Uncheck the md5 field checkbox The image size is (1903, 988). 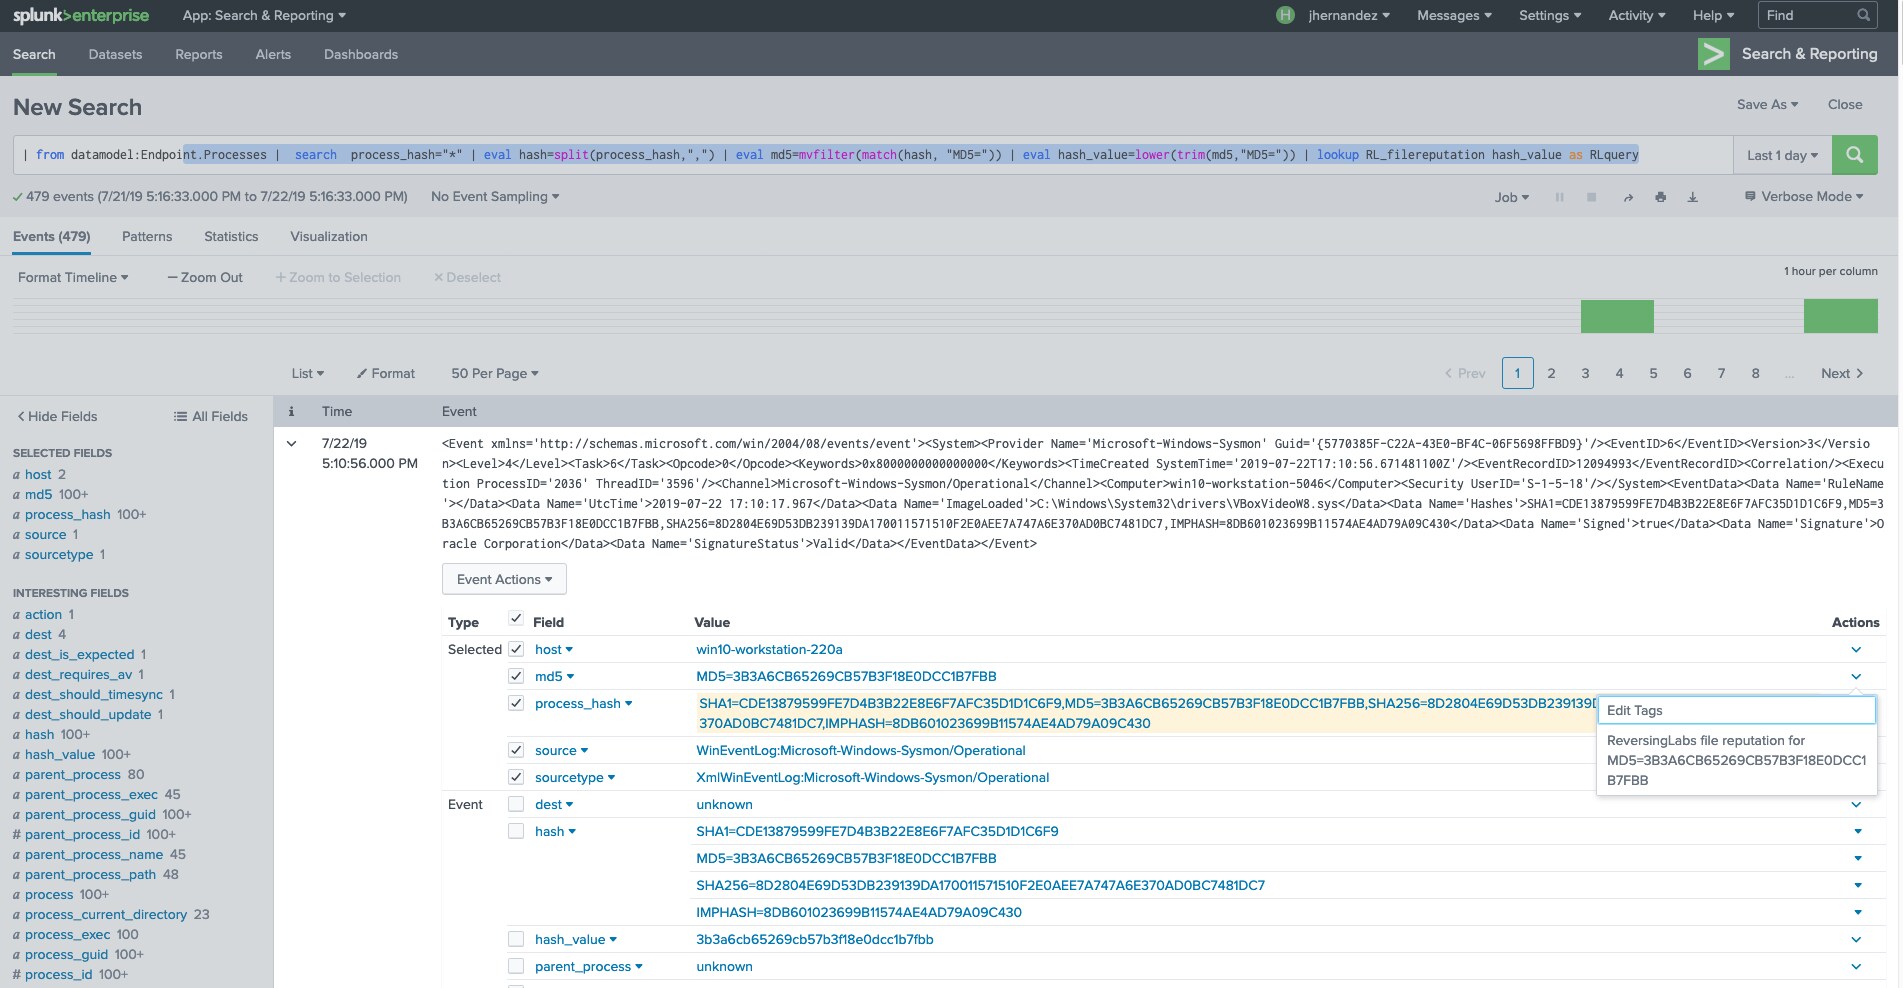coord(516,676)
